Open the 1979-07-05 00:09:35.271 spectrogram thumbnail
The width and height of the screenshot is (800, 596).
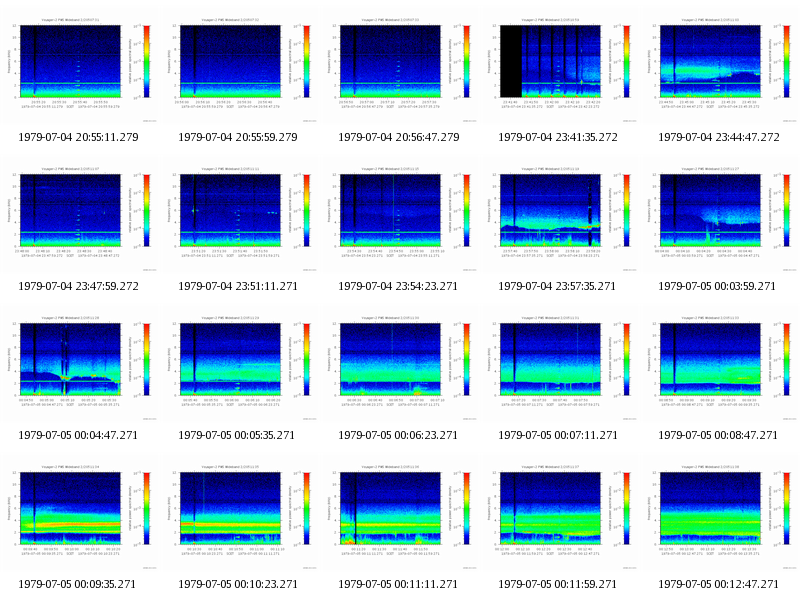(79, 517)
